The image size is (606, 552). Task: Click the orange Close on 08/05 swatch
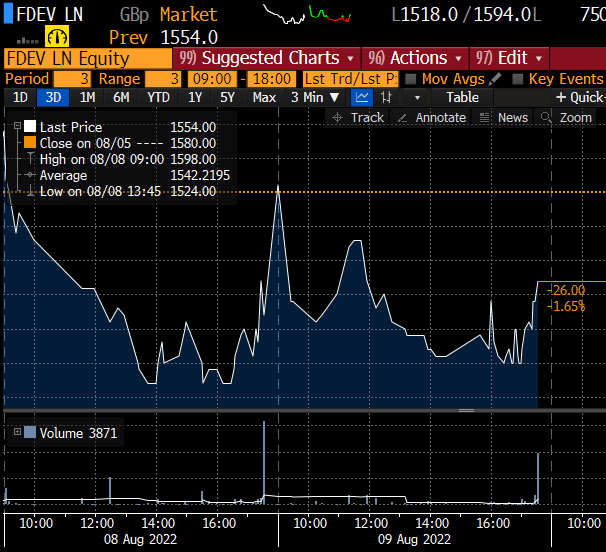pyautogui.click(x=30, y=142)
